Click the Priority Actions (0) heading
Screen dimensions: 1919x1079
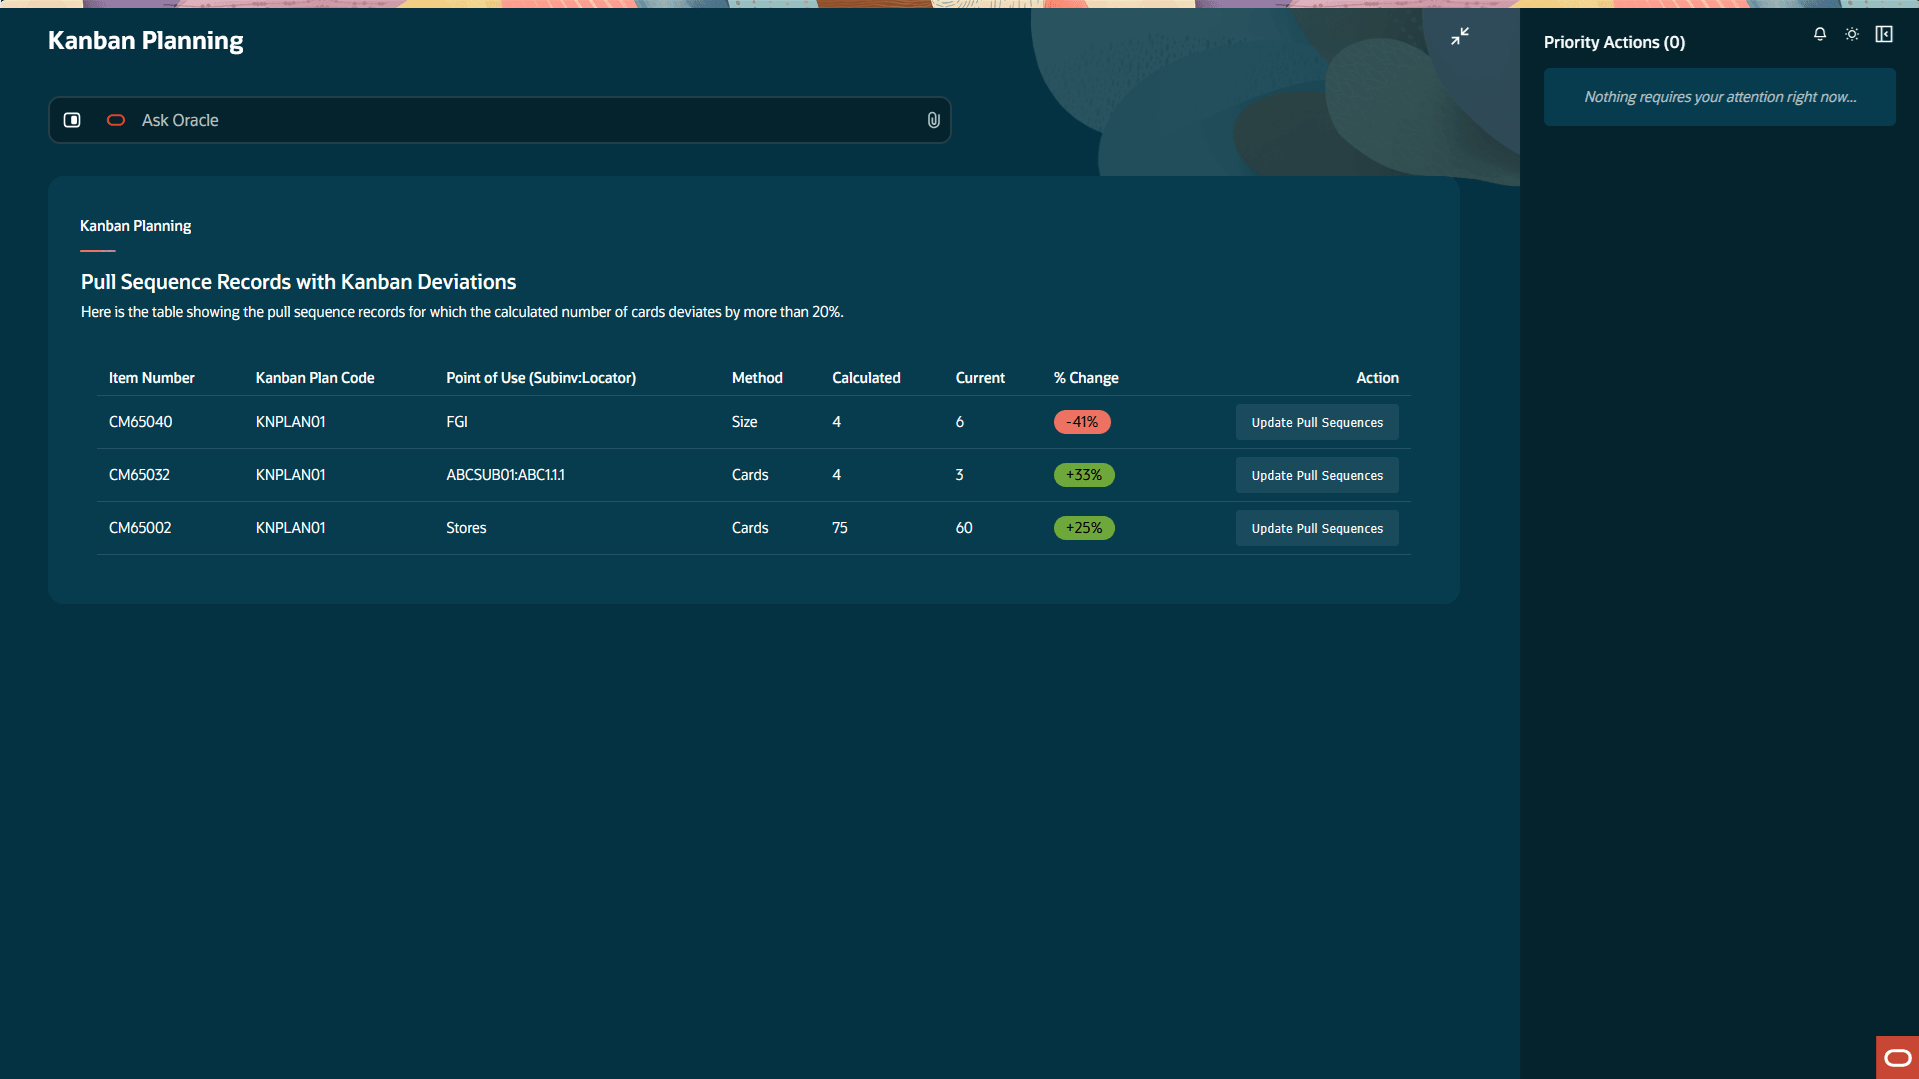point(1614,42)
